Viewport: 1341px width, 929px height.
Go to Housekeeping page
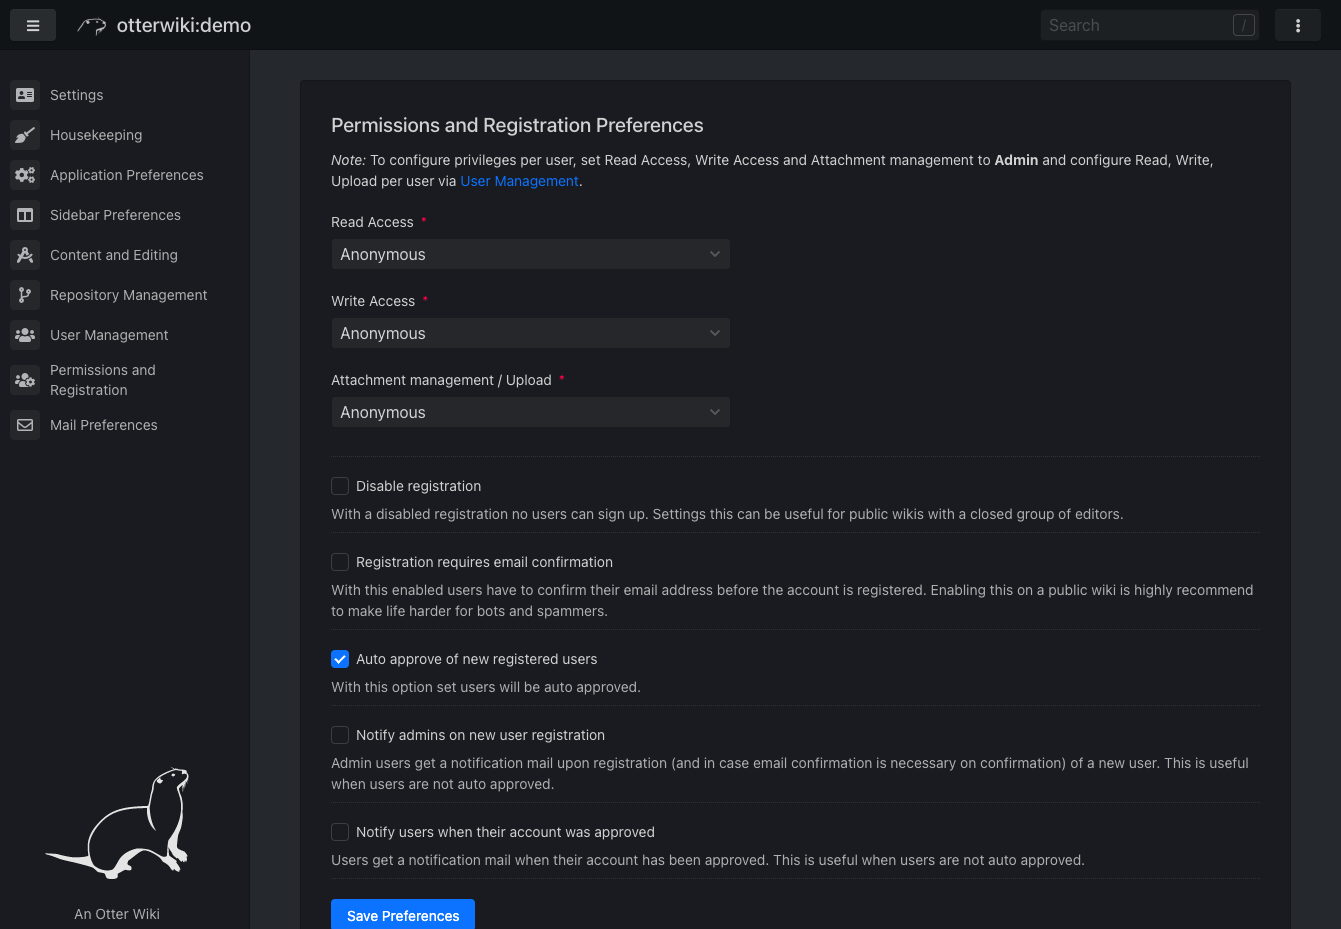96,135
